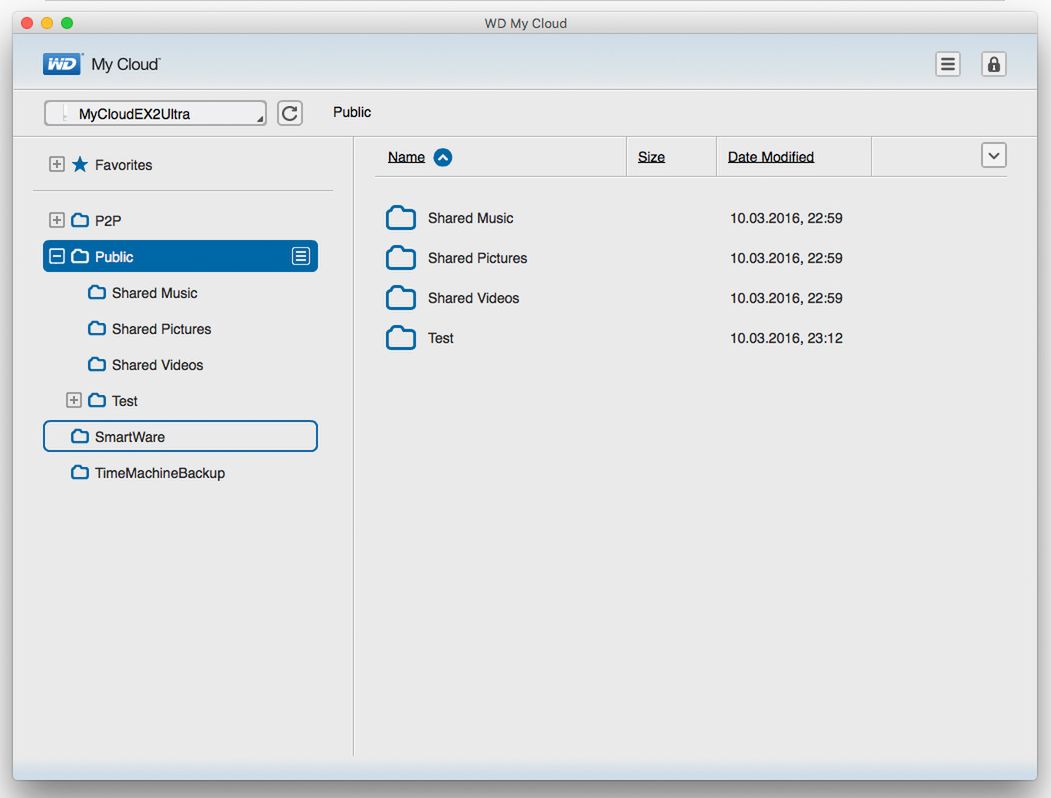Refresh the device file listing
This screenshot has height=798, width=1051.
click(290, 113)
